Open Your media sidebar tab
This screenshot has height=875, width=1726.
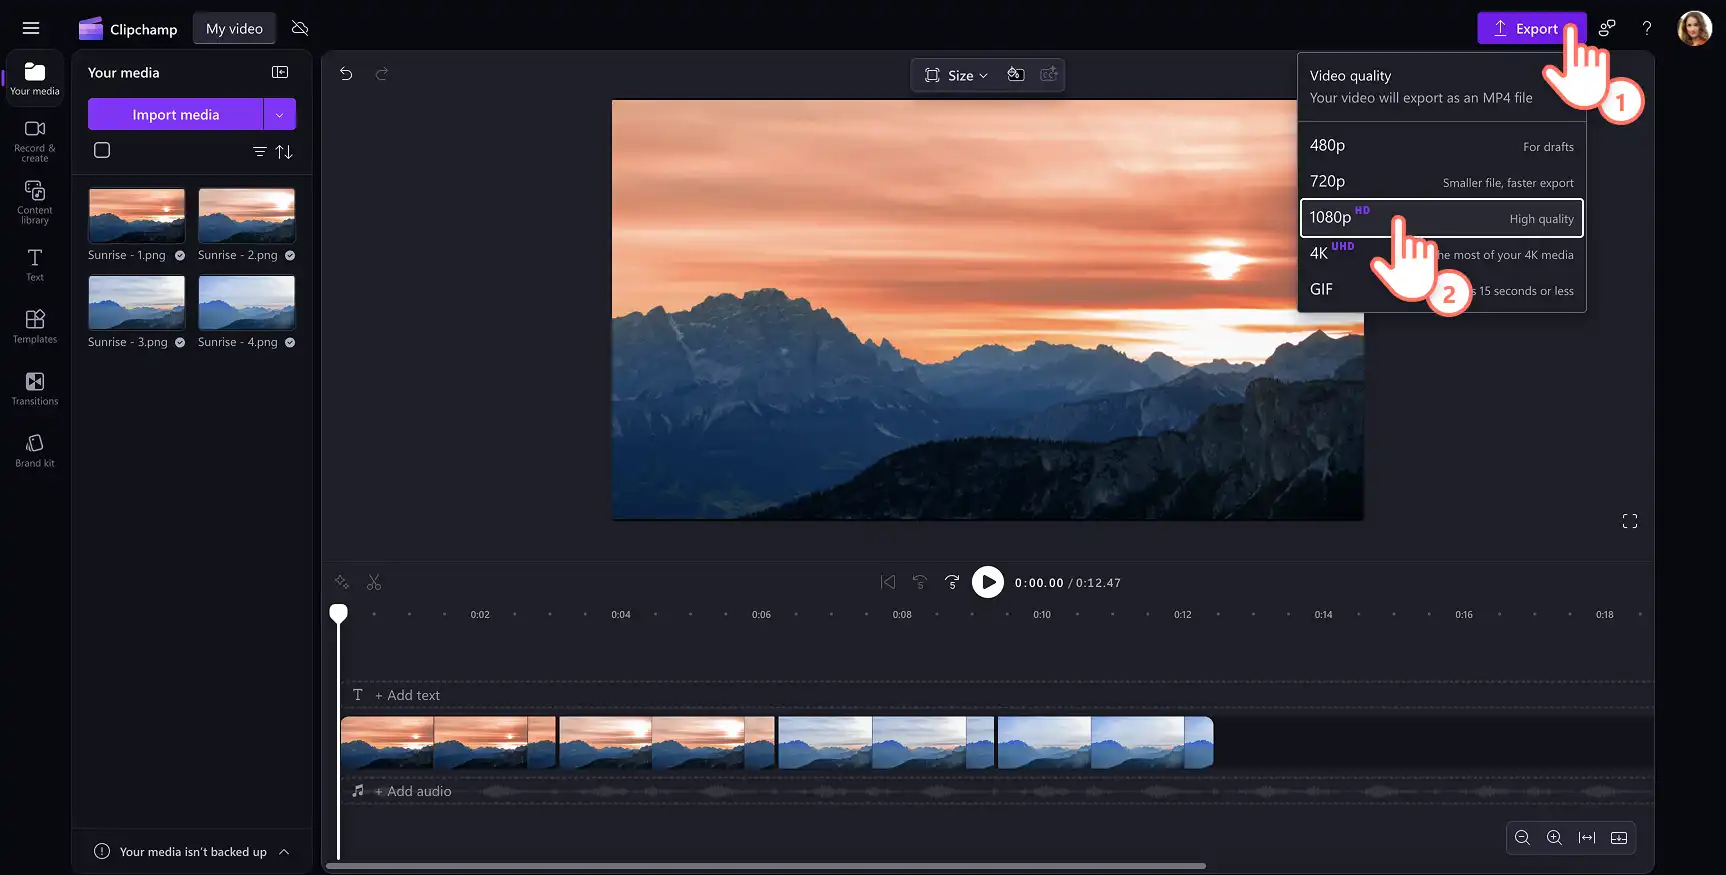pos(35,78)
